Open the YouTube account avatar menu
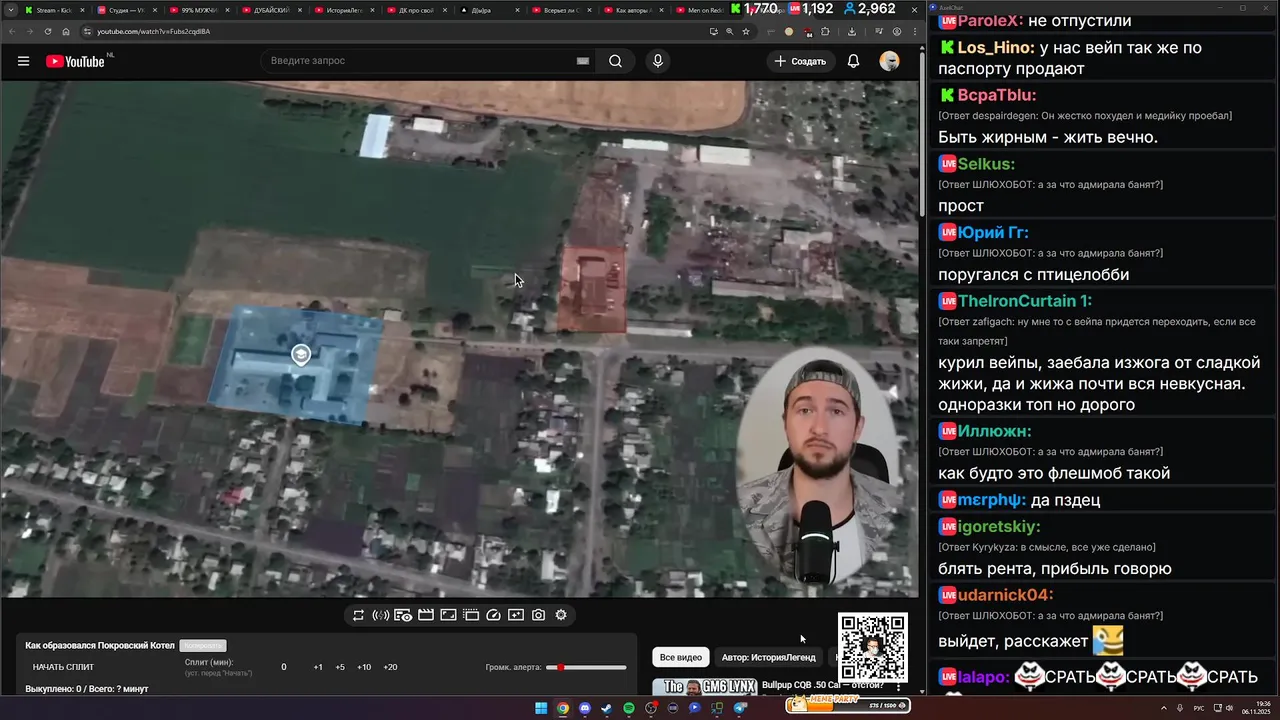Screen dimensions: 1280x720 [x=889, y=61]
